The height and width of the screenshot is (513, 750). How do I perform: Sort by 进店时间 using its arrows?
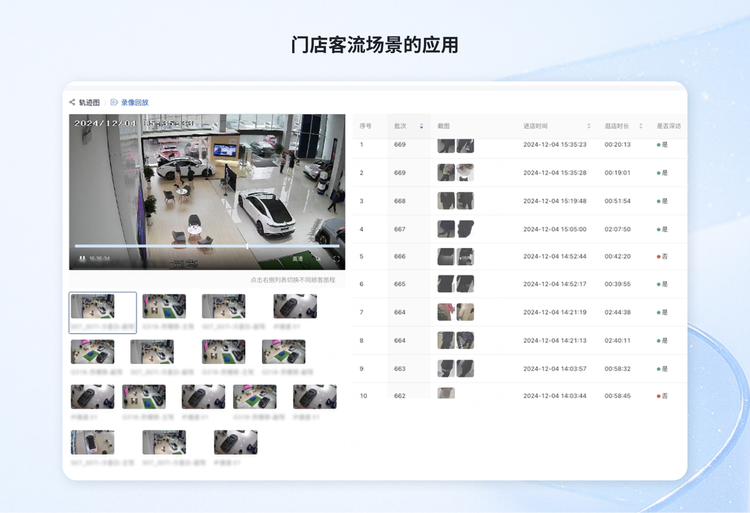point(589,126)
